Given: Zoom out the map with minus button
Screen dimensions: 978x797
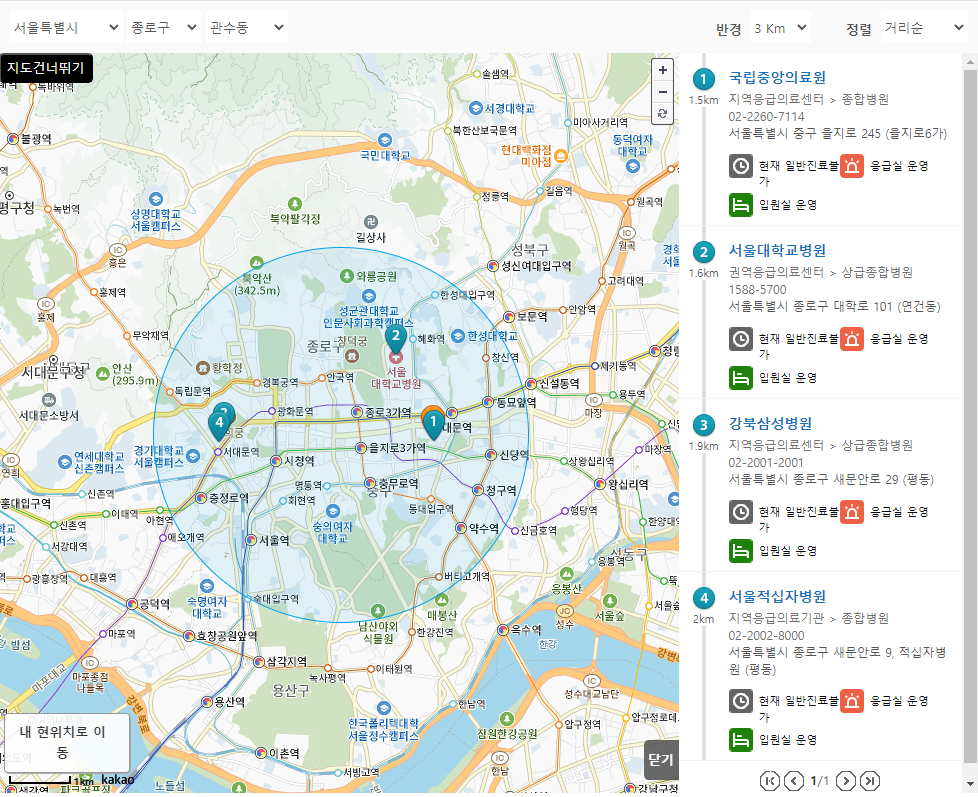Looking at the screenshot, I should [662, 92].
